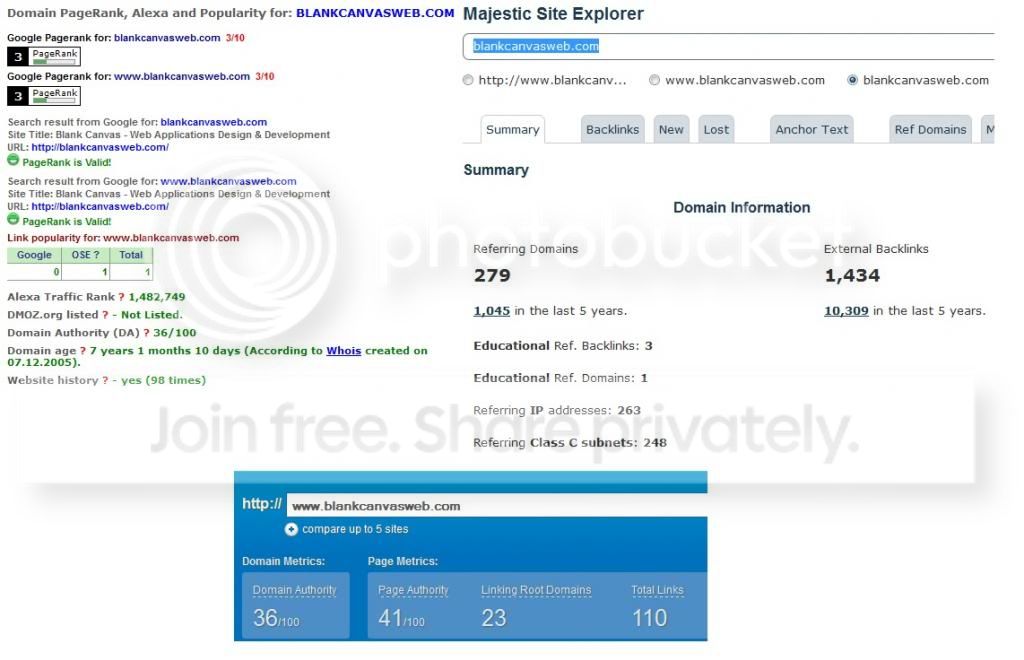Click the Alexa rank value 1,482,749

(x=157, y=297)
